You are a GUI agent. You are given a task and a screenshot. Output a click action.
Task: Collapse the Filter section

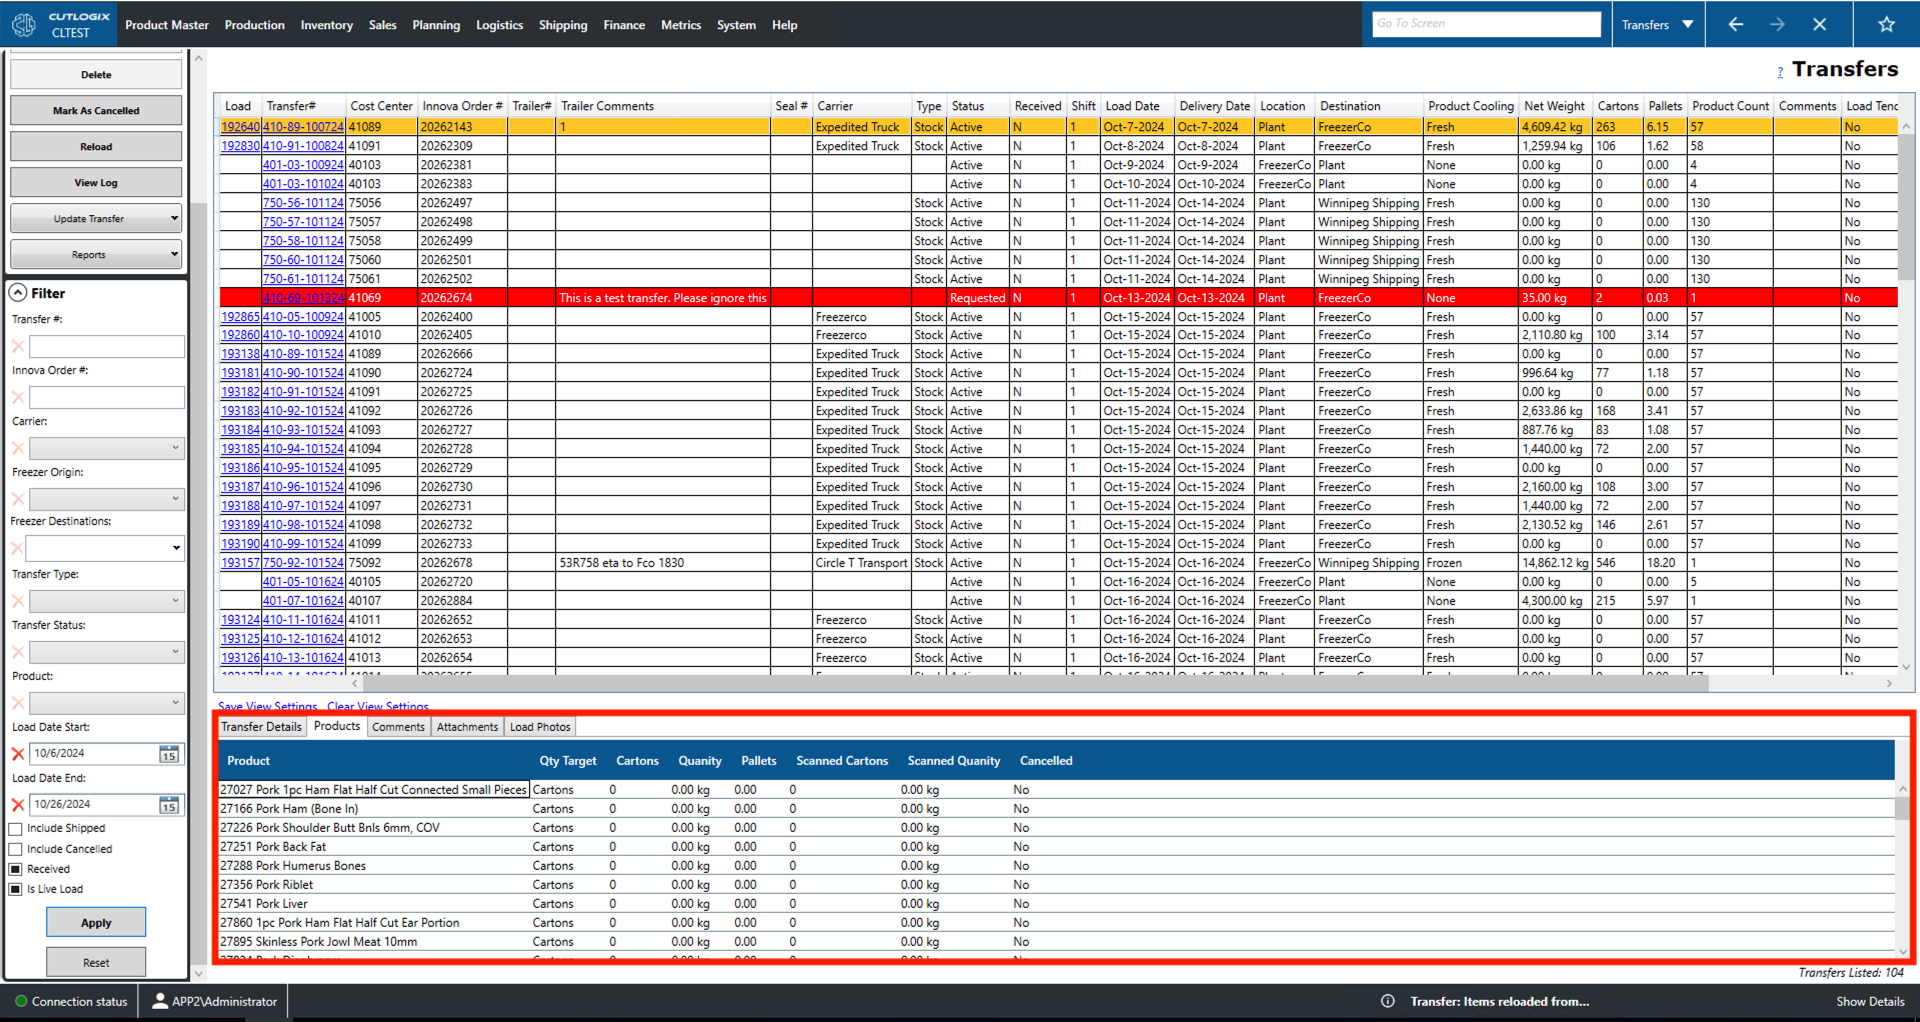pyautogui.click(x=17, y=292)
